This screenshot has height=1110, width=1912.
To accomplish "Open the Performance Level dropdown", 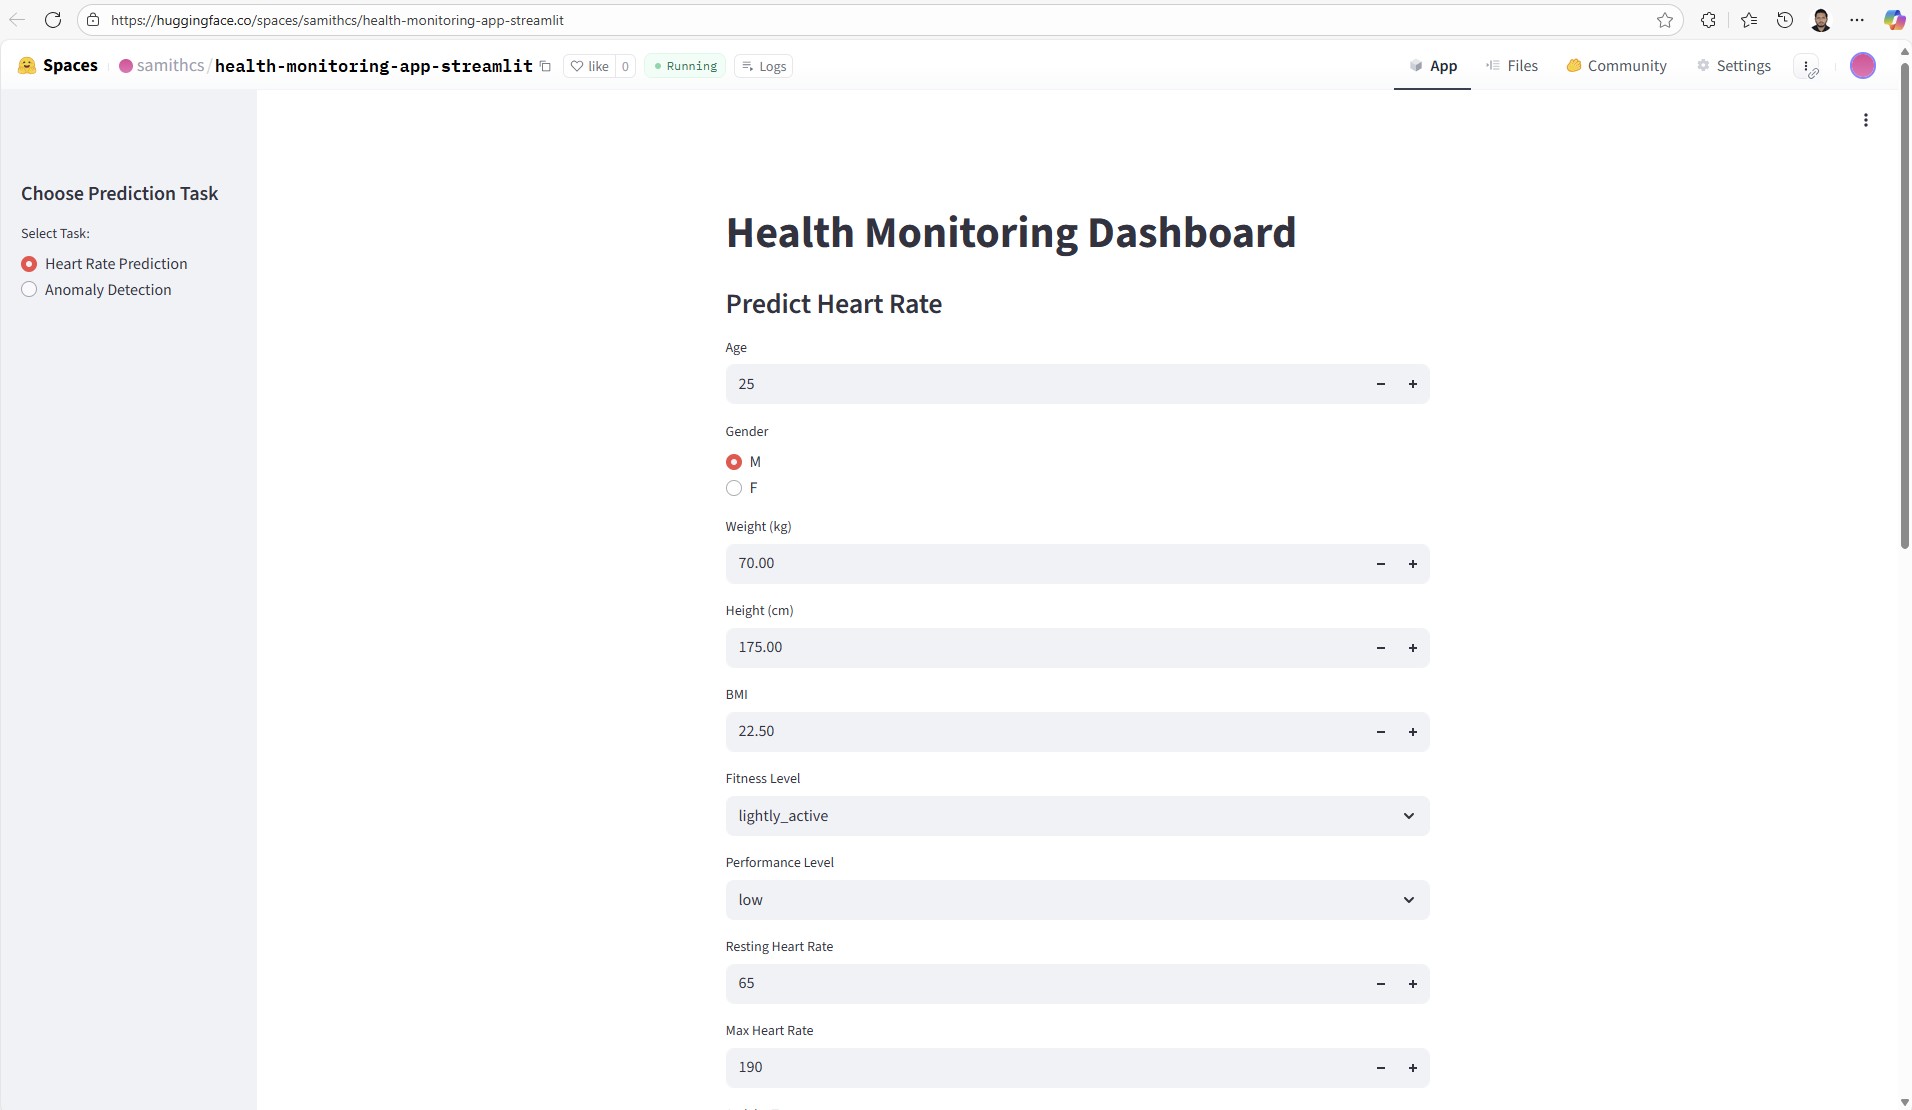I will (x=1076, y=900).
